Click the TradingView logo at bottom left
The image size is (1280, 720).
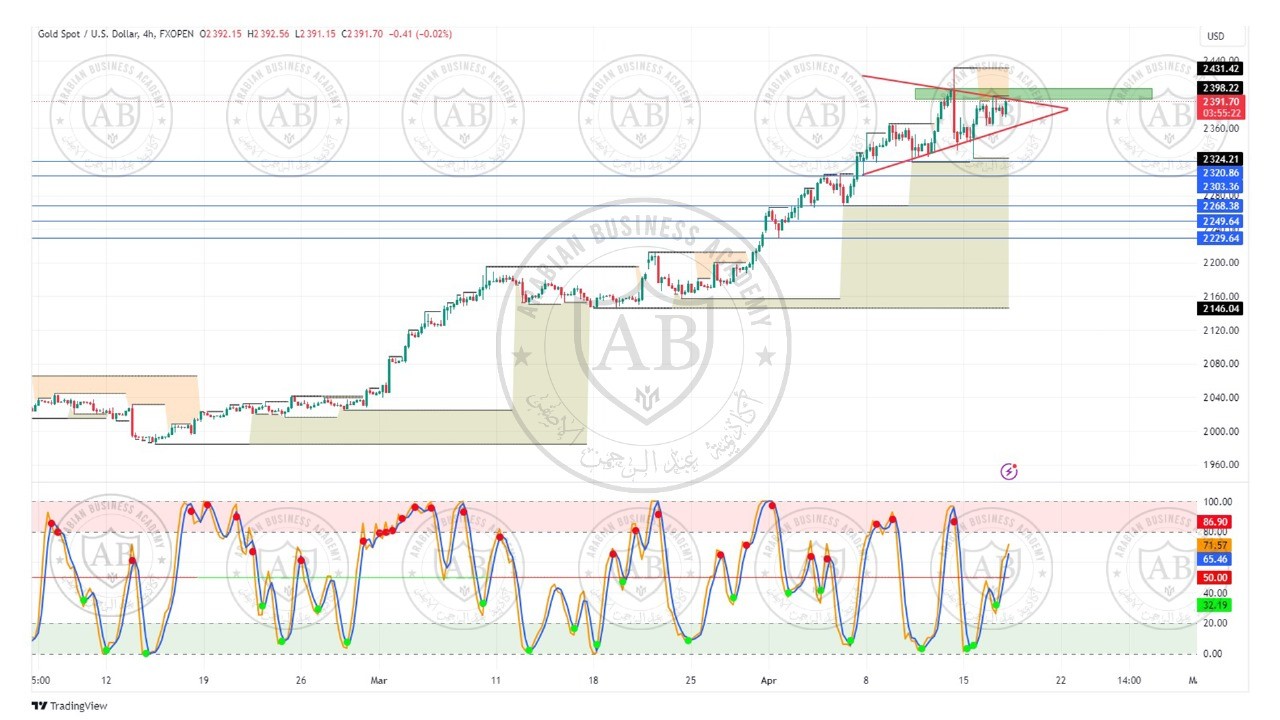[x=69, y=706]
